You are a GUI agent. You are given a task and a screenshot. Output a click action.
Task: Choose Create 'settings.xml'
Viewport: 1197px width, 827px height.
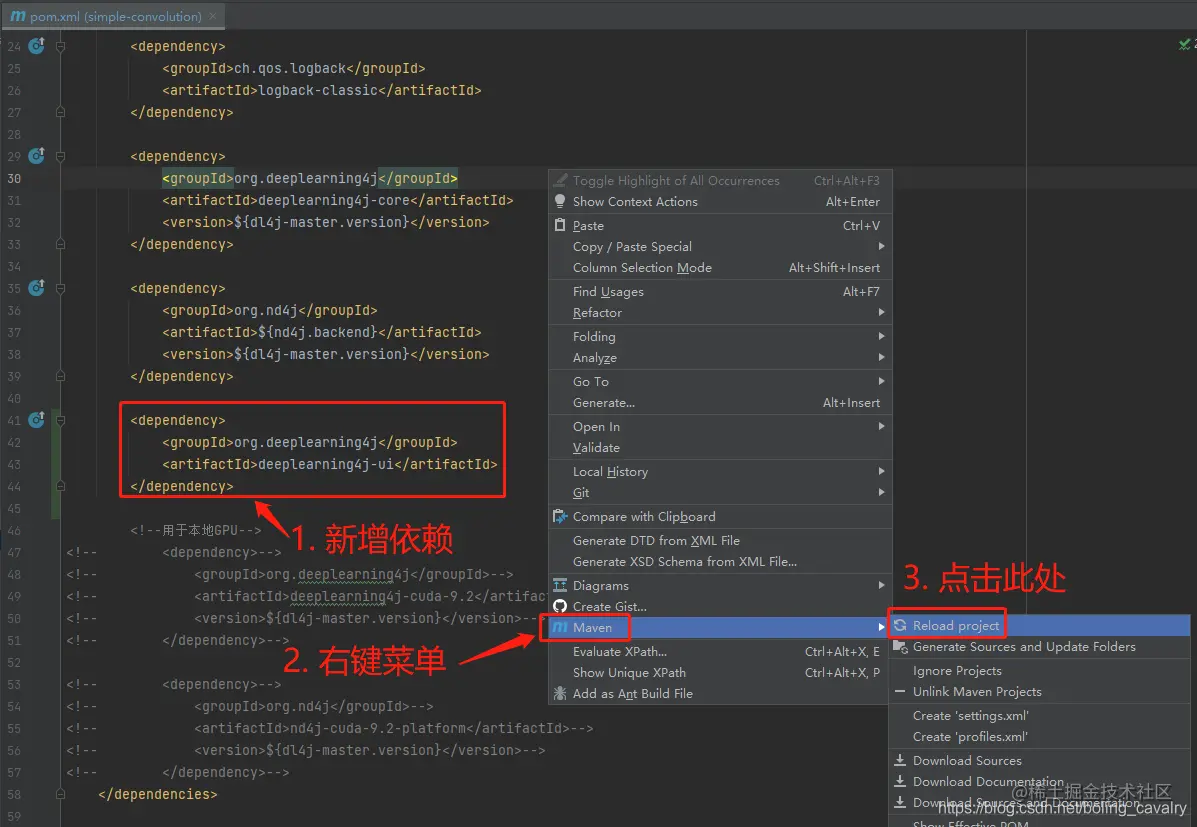click(x=1040, y=716)
